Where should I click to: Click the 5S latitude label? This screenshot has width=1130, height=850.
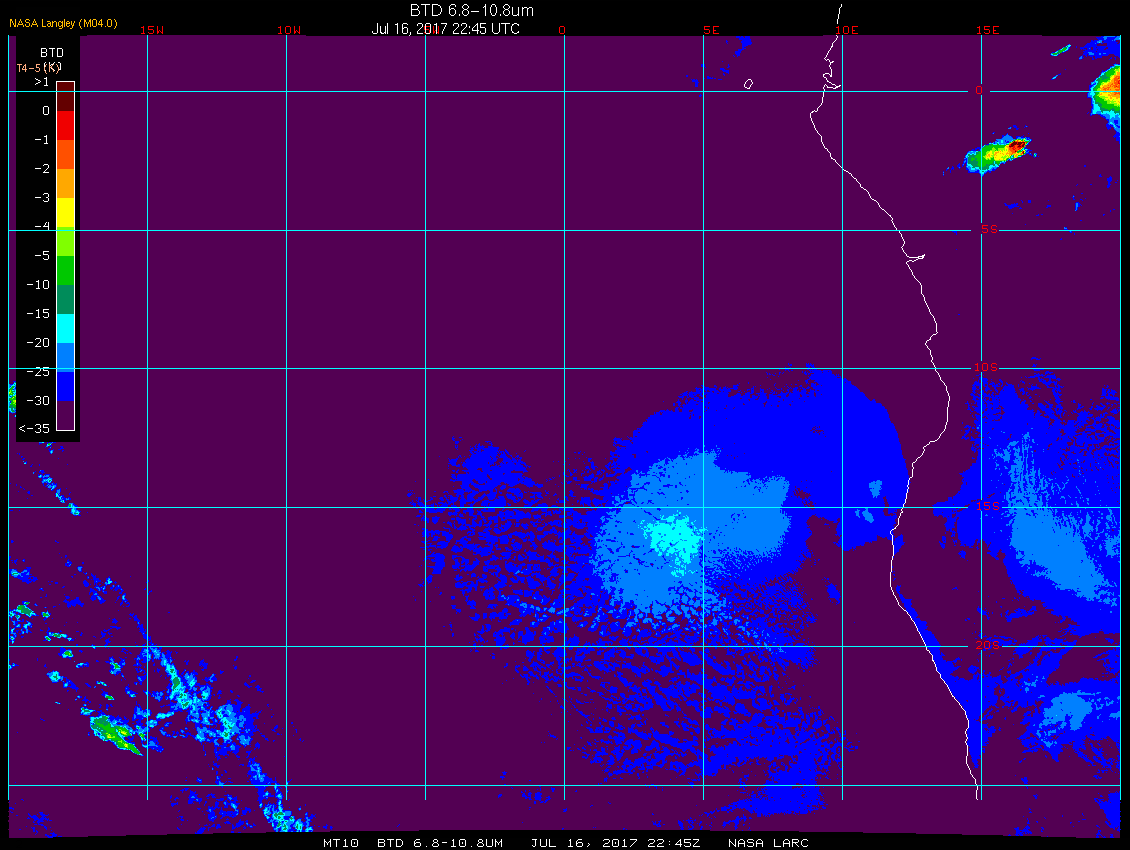(x=989, y=229)
